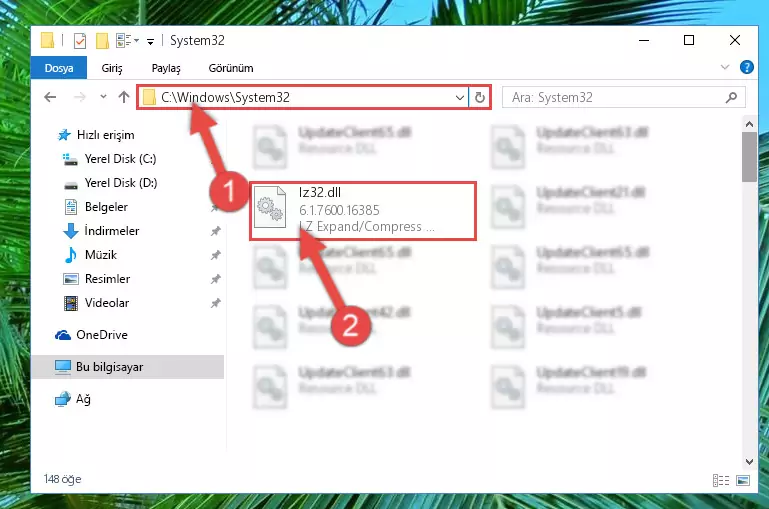Expand the address bar history dropdown
Screen dimensions: 769x509
tap(460, 98)
